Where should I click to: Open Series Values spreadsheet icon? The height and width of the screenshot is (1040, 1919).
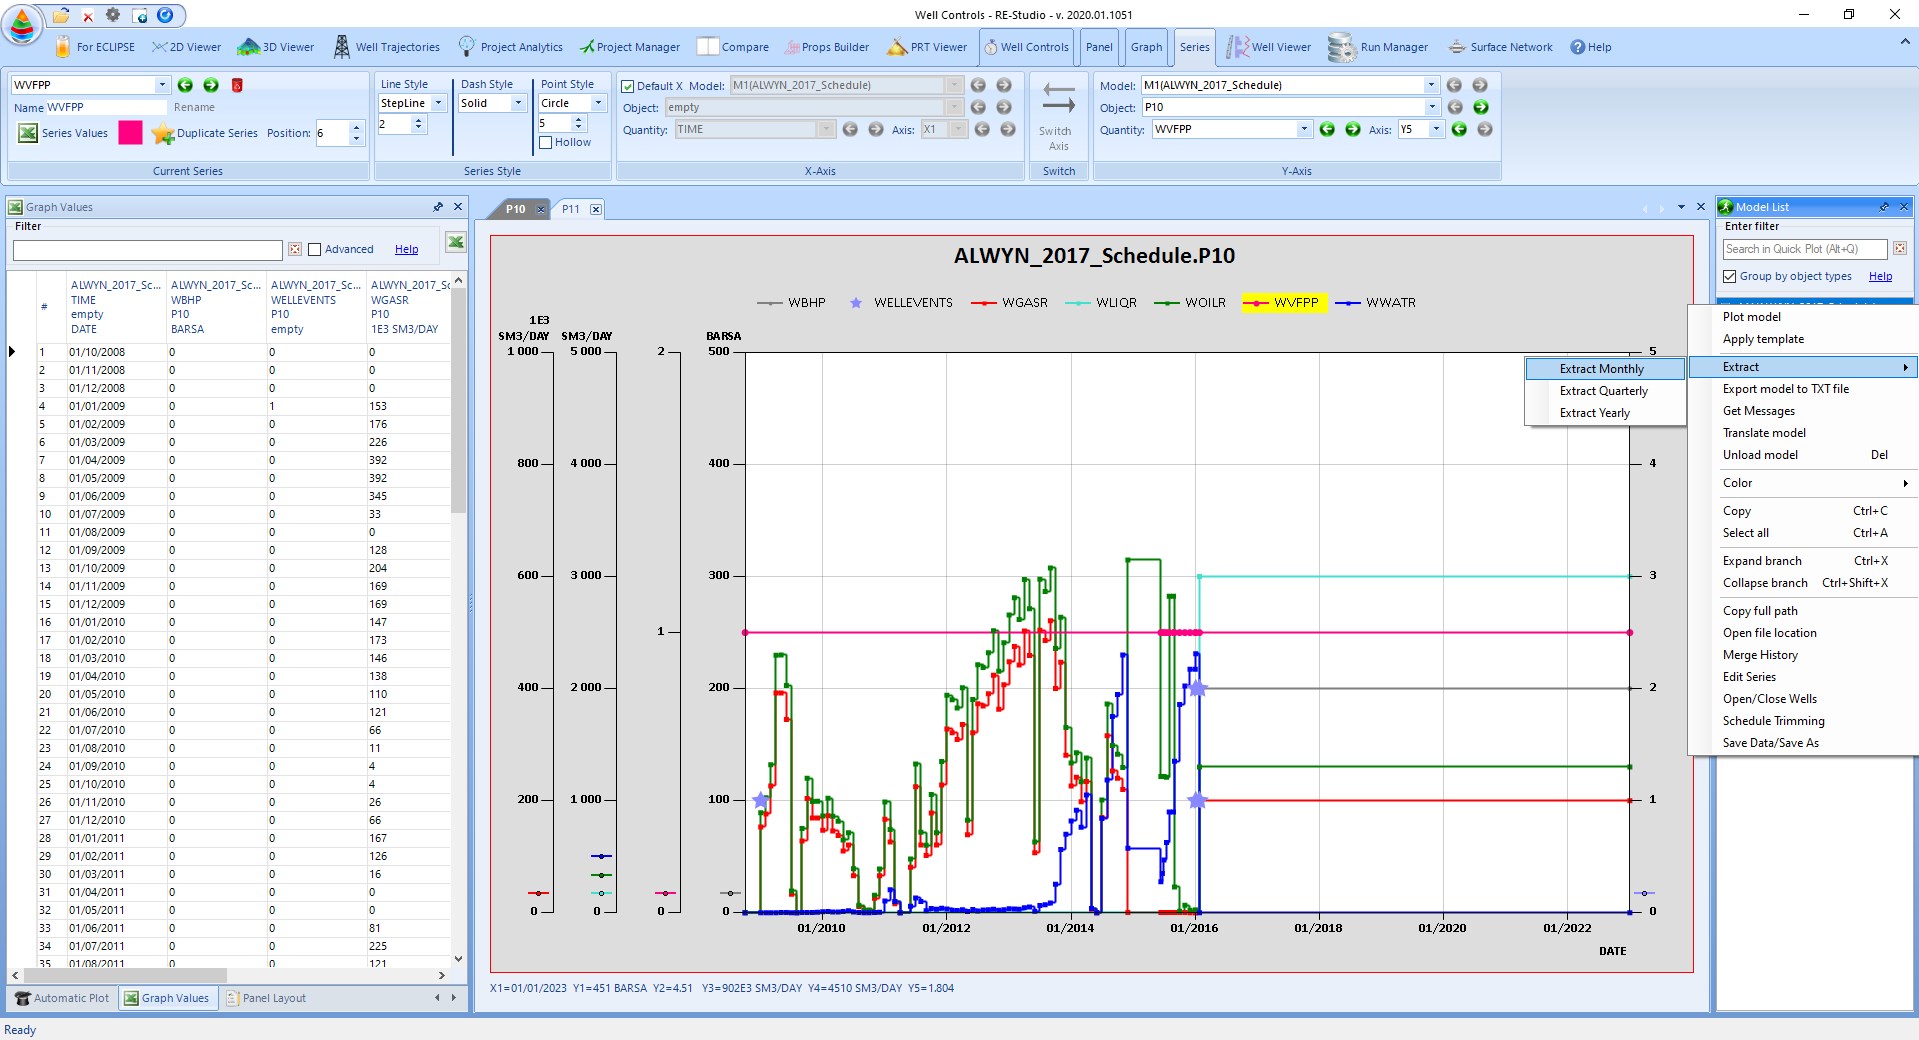28,133
